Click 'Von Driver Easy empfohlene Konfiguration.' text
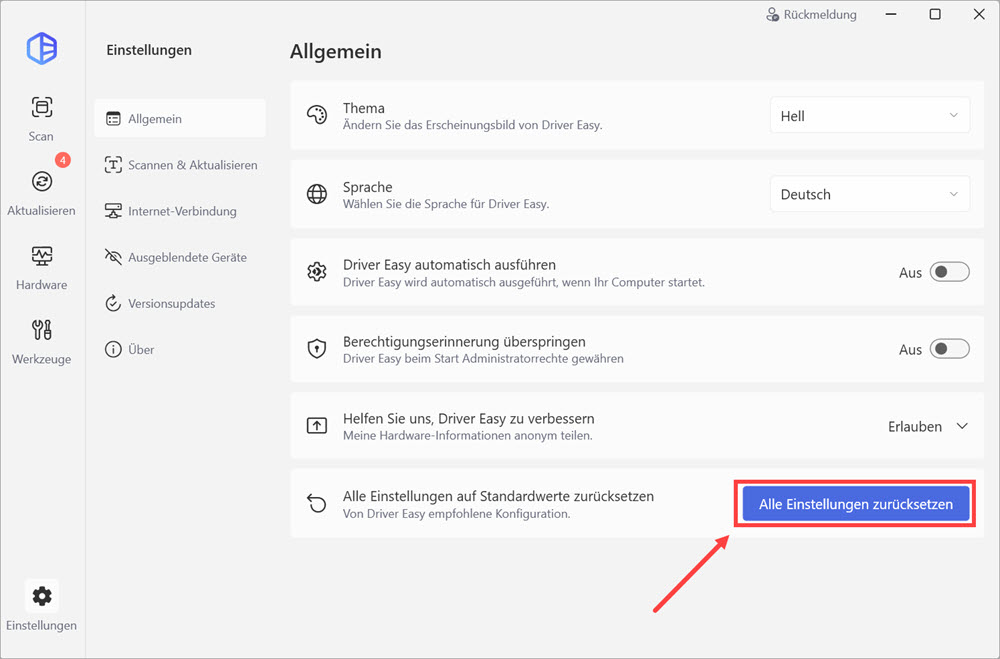1000x659 pixels. pos(457,514)
